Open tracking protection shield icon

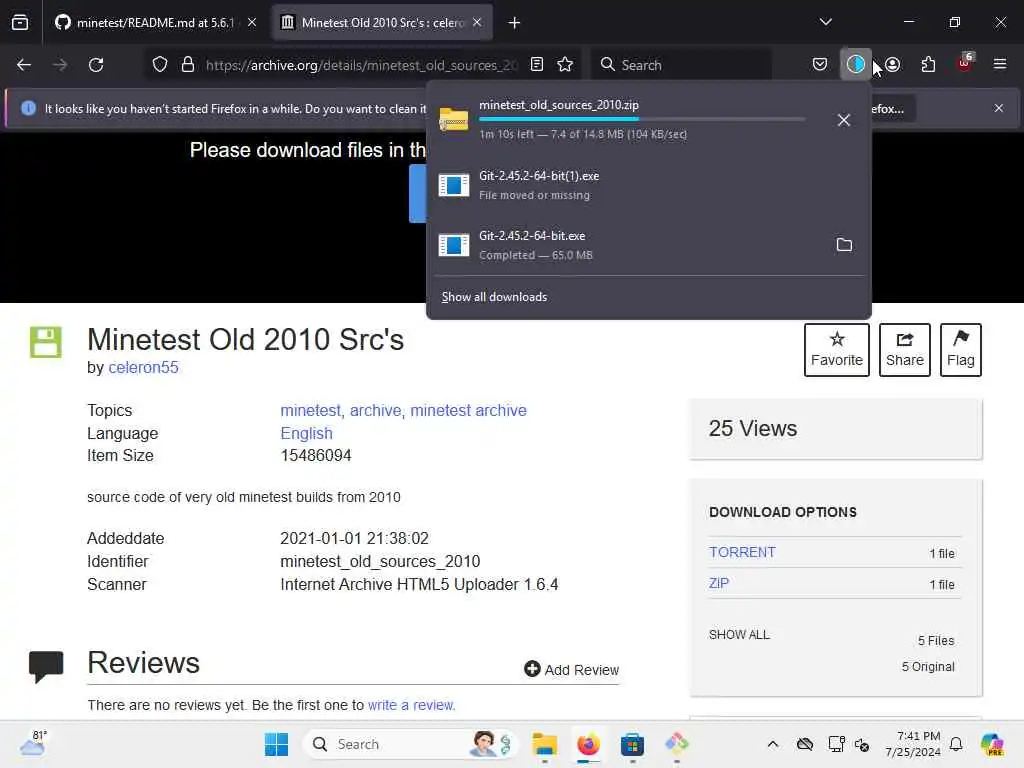pyautogui.click(x=160, y=65)
